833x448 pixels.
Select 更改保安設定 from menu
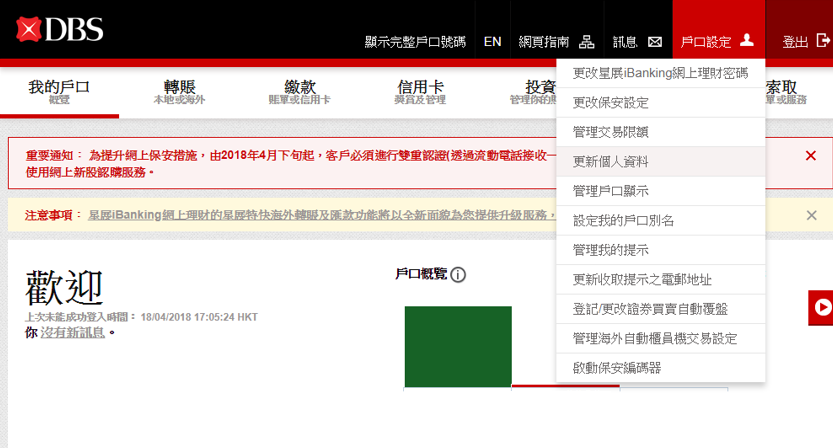tap(610, 102)
